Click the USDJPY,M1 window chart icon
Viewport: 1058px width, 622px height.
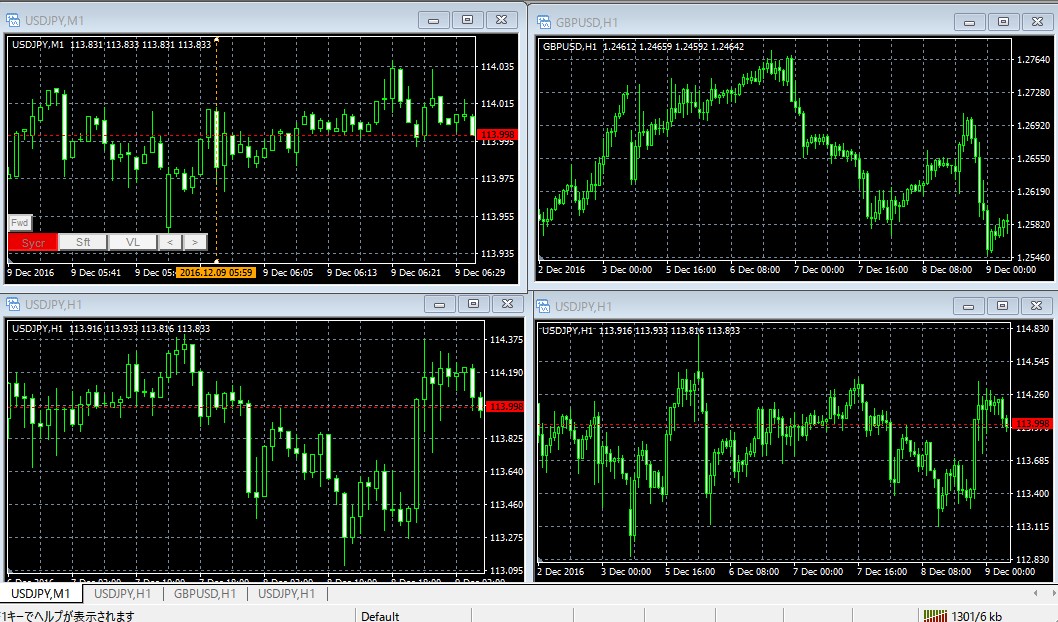[13, 20]
